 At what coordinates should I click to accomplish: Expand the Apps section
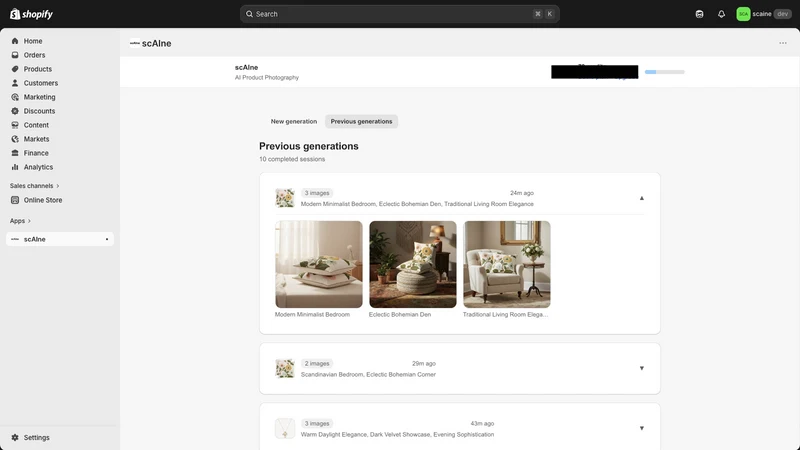tap(20, 221)
